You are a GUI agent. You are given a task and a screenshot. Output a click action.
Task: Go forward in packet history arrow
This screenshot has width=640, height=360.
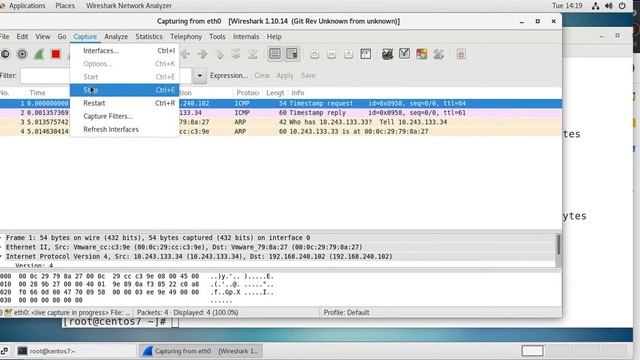[202, 54]
